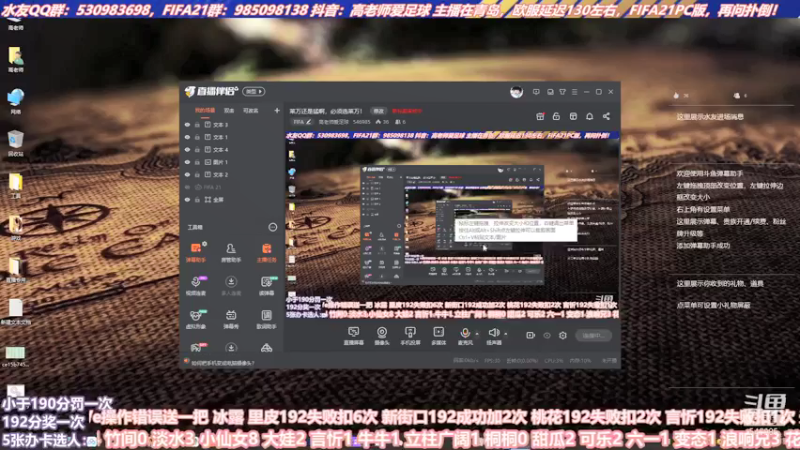Select the 图片 1 layer row
The height and width of the screenshot is (450, 800).
232,162
